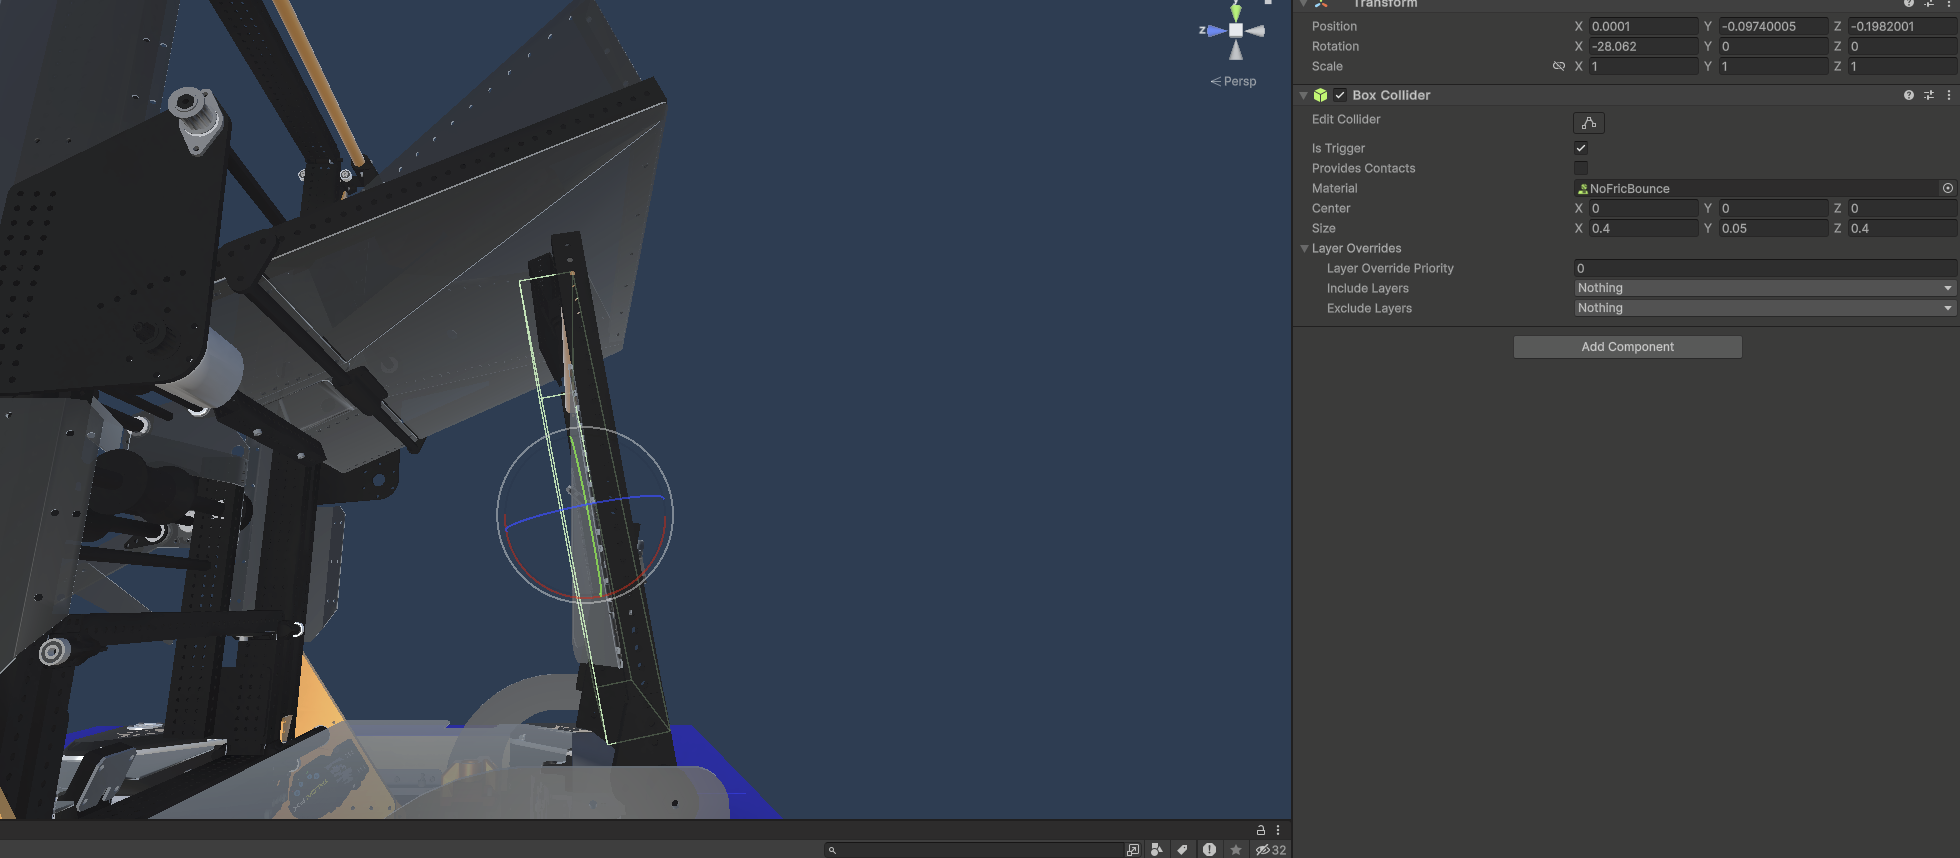This screenshot has height=858, width=1960.
Task: Click the Rotation Z field
Action: [x=1902, y=46]
